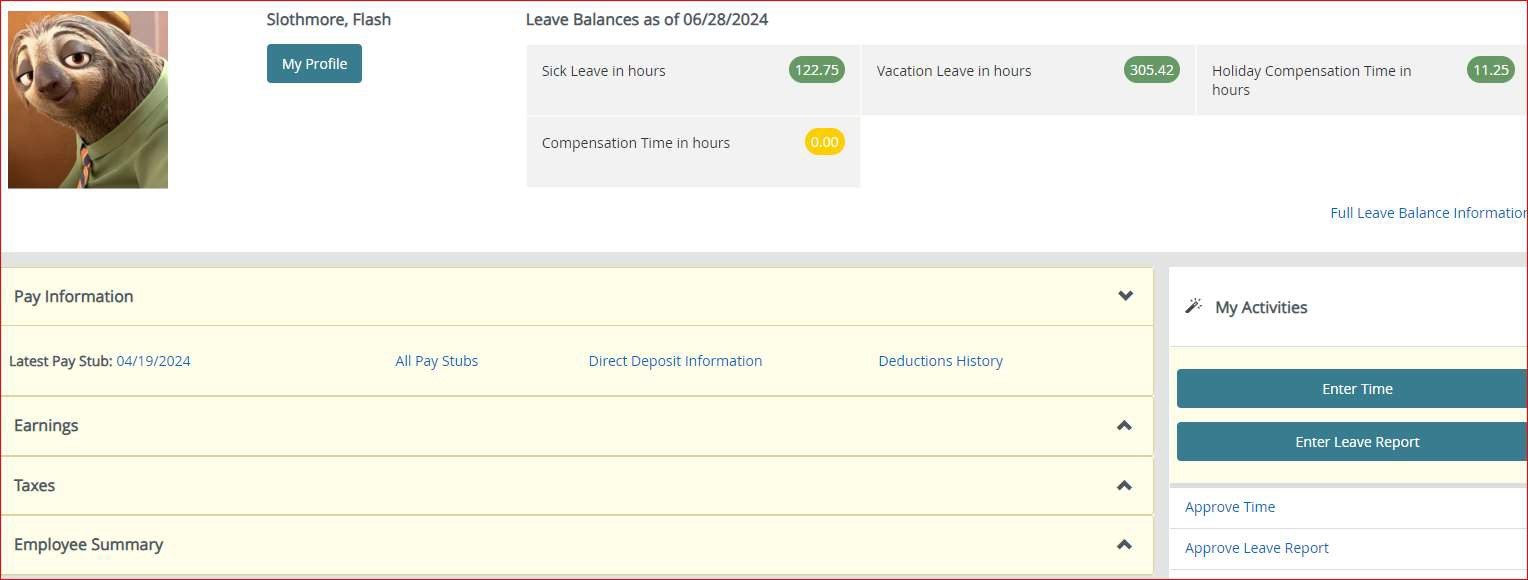
Task: Click the My Profile button
Action: point(314,63)
